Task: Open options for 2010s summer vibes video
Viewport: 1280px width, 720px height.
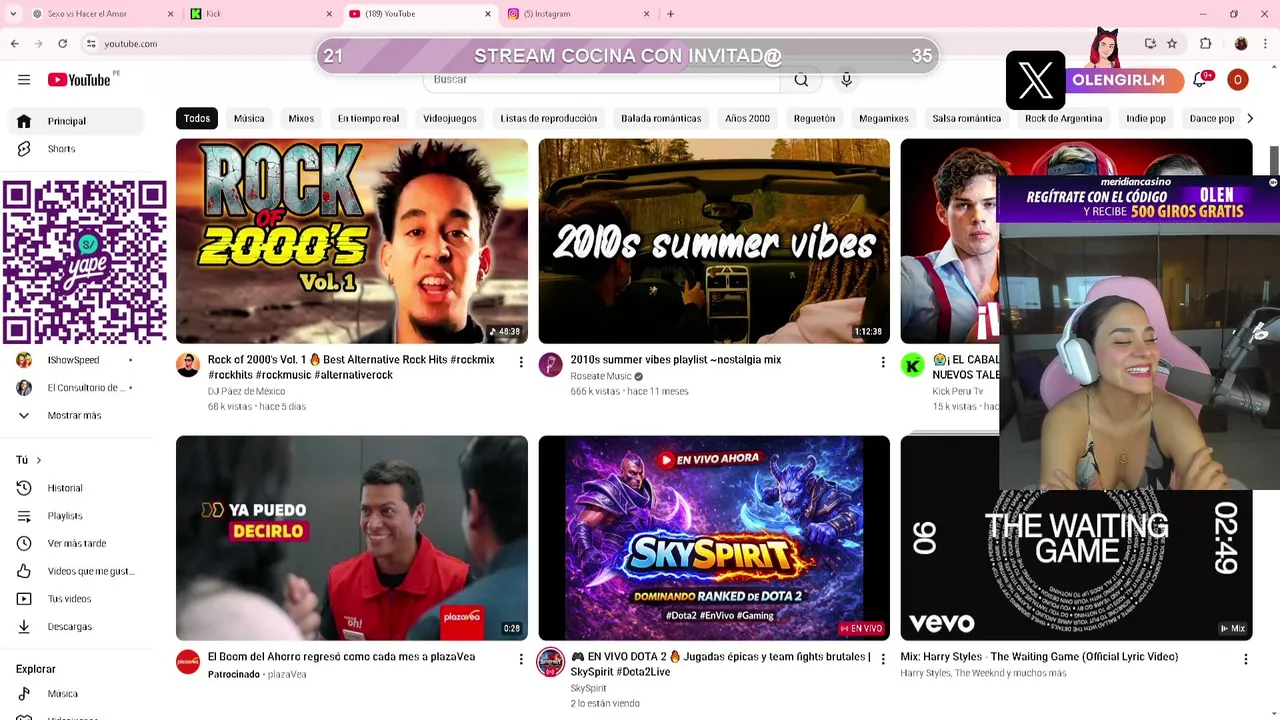Action: 882,362
